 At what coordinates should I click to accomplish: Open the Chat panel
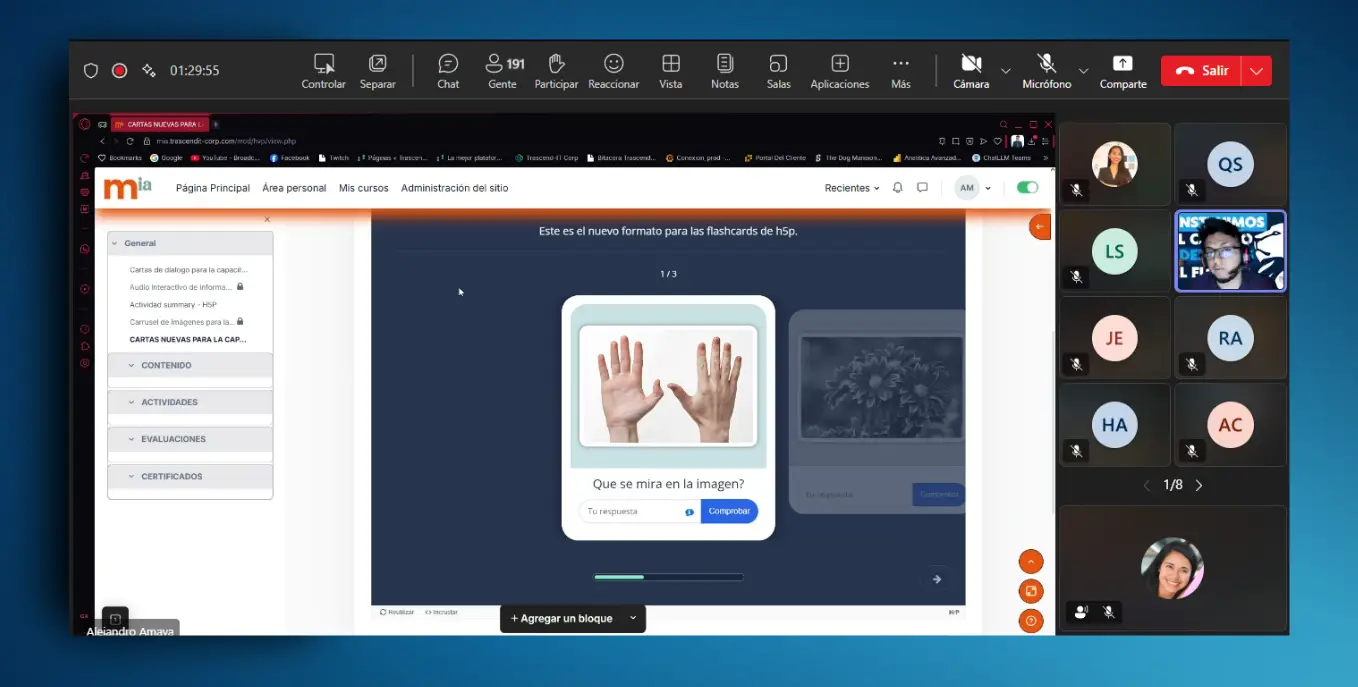pyautogui.click(x=448, y=70)
